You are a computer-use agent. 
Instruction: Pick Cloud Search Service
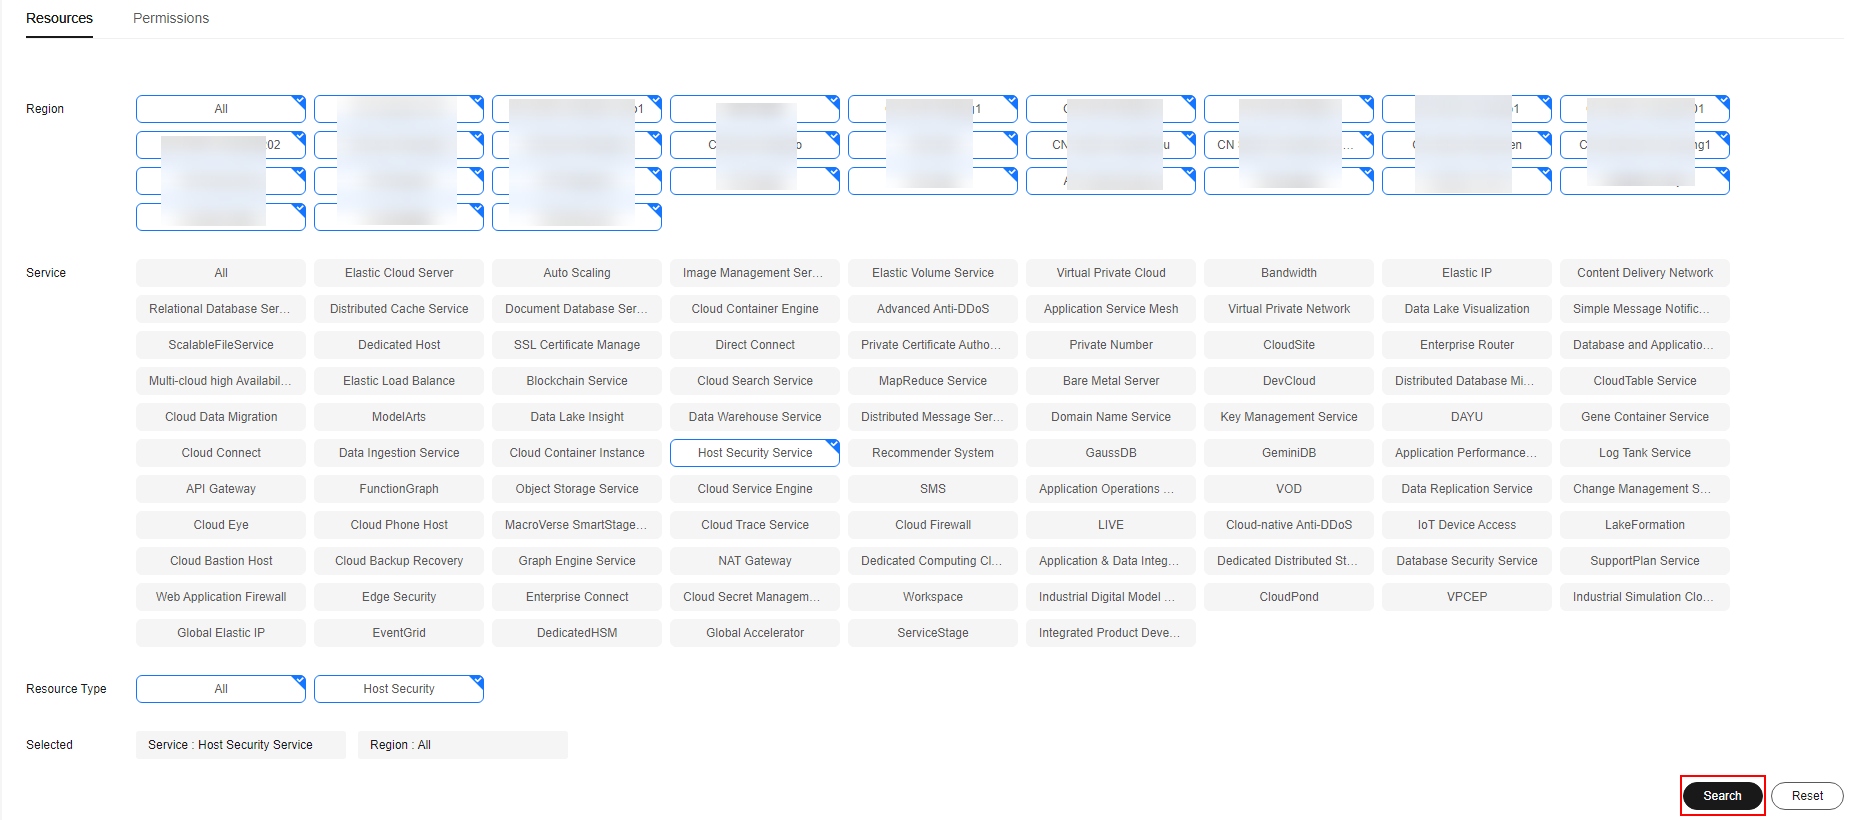click(x=755, y=381)
